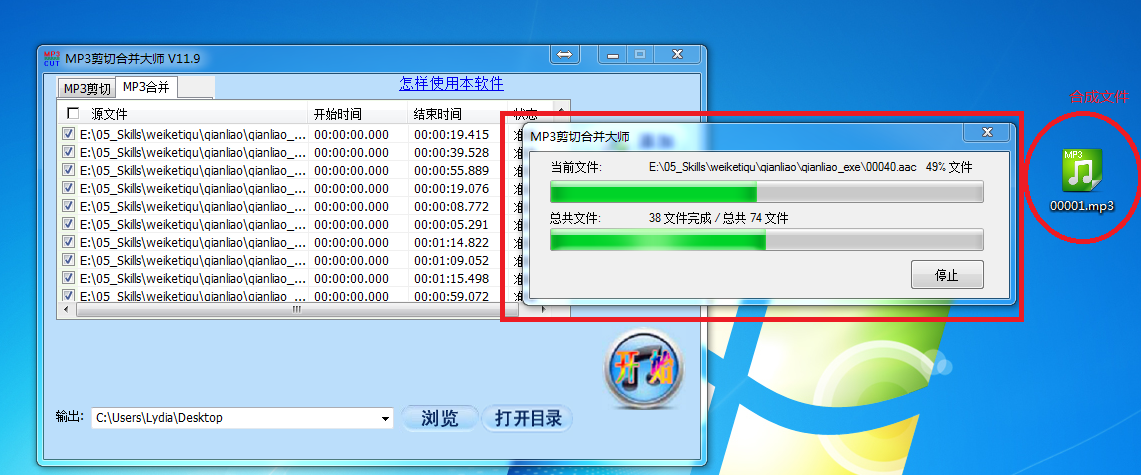Close the progress dialog with its X
Viewport: 1141px width, 475px height.
[x=987, y=132]
